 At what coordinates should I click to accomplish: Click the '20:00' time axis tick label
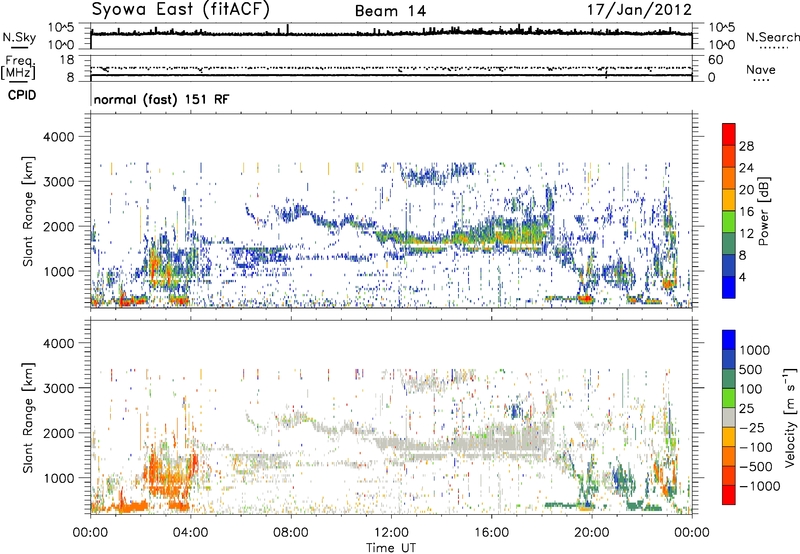(x=591, y=533)
